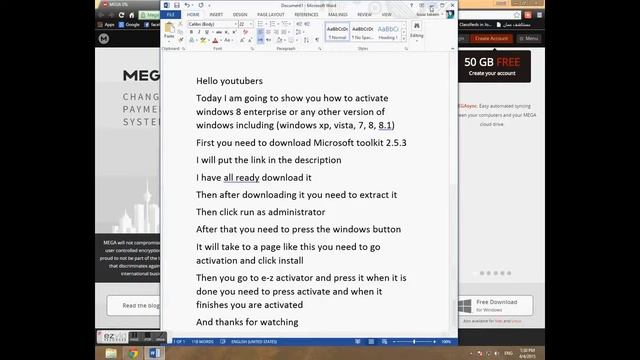Open the MEGA Menu button

click(529, 38)
